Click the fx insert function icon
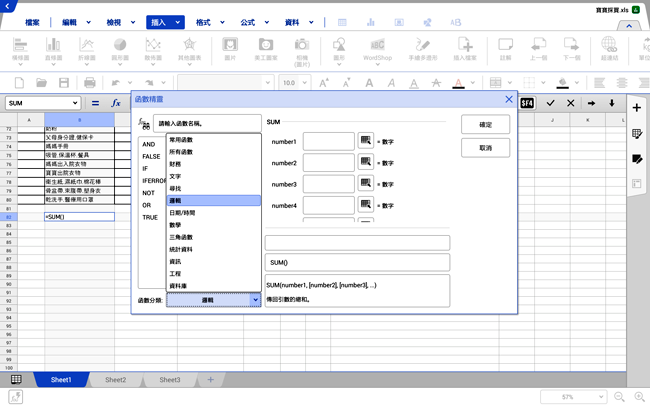Screen dimensions: 650x406 [116, 103]
